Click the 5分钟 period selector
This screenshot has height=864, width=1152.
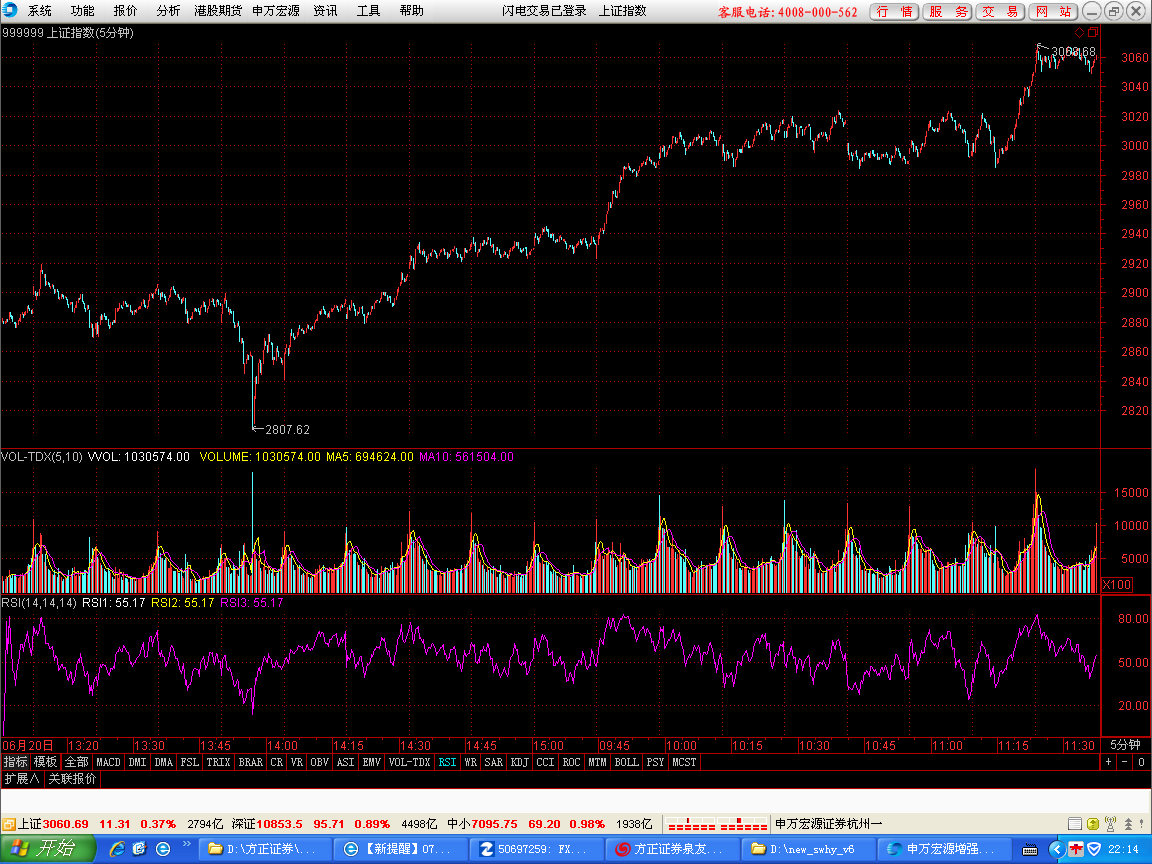1125,745
